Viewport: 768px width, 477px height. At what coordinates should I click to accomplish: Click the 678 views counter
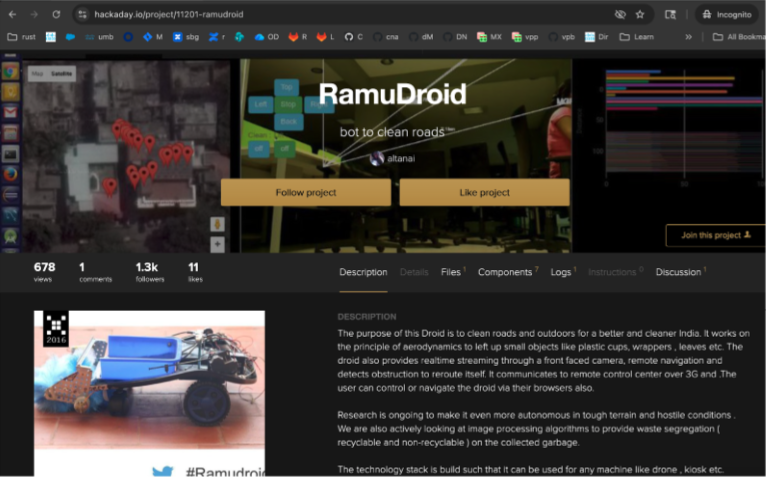tap(44, 272)
